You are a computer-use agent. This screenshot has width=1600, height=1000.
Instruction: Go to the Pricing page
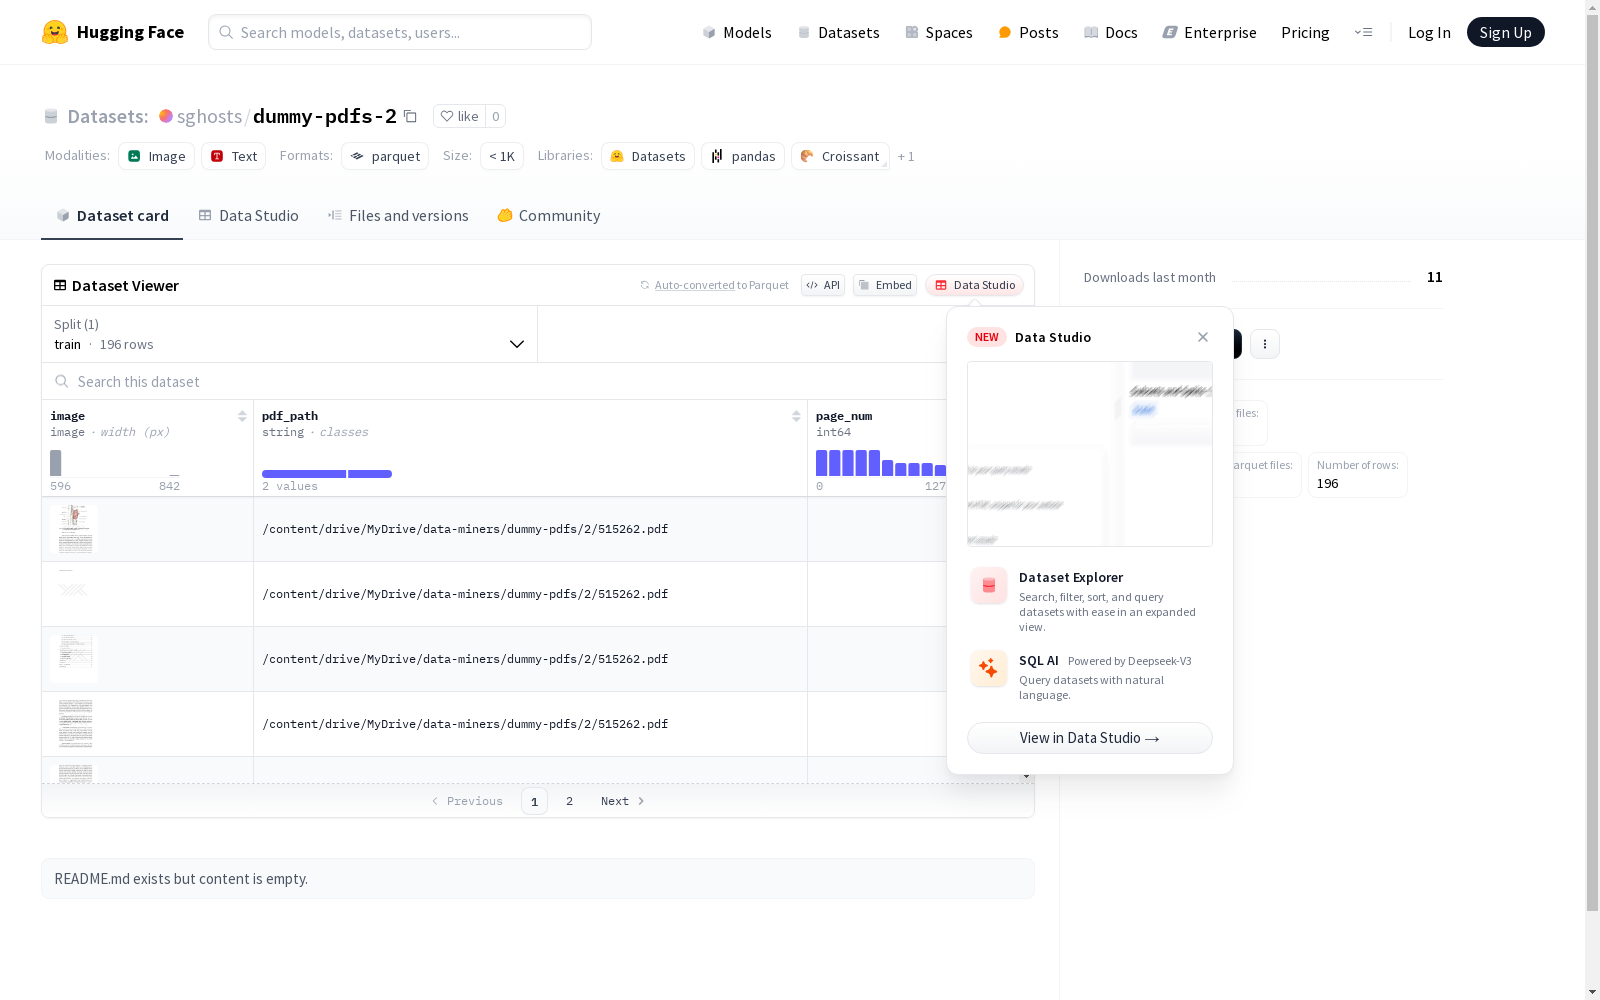click(x=1305, y=32)
